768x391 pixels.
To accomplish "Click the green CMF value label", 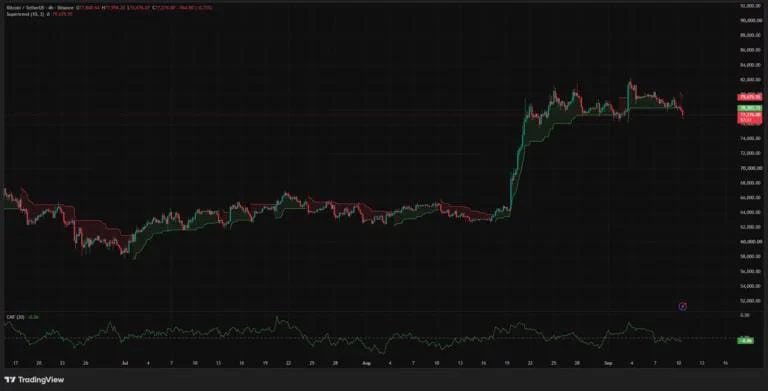I will (x=746, y=340).
